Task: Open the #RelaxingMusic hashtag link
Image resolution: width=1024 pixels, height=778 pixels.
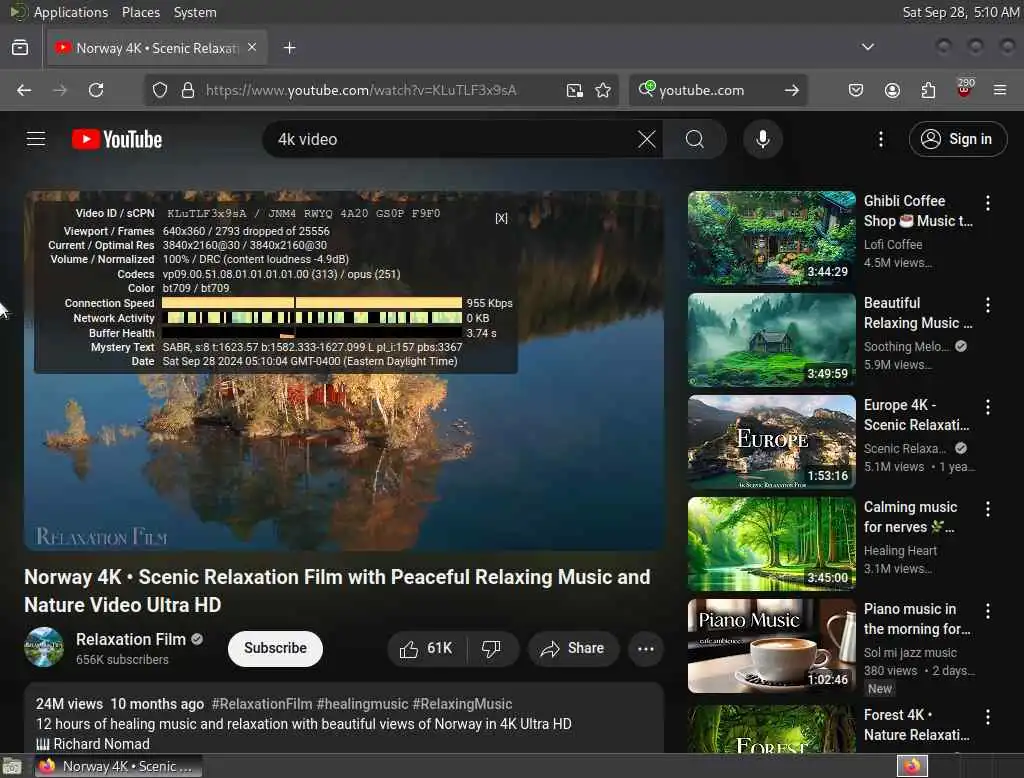Action: [462, 704]
